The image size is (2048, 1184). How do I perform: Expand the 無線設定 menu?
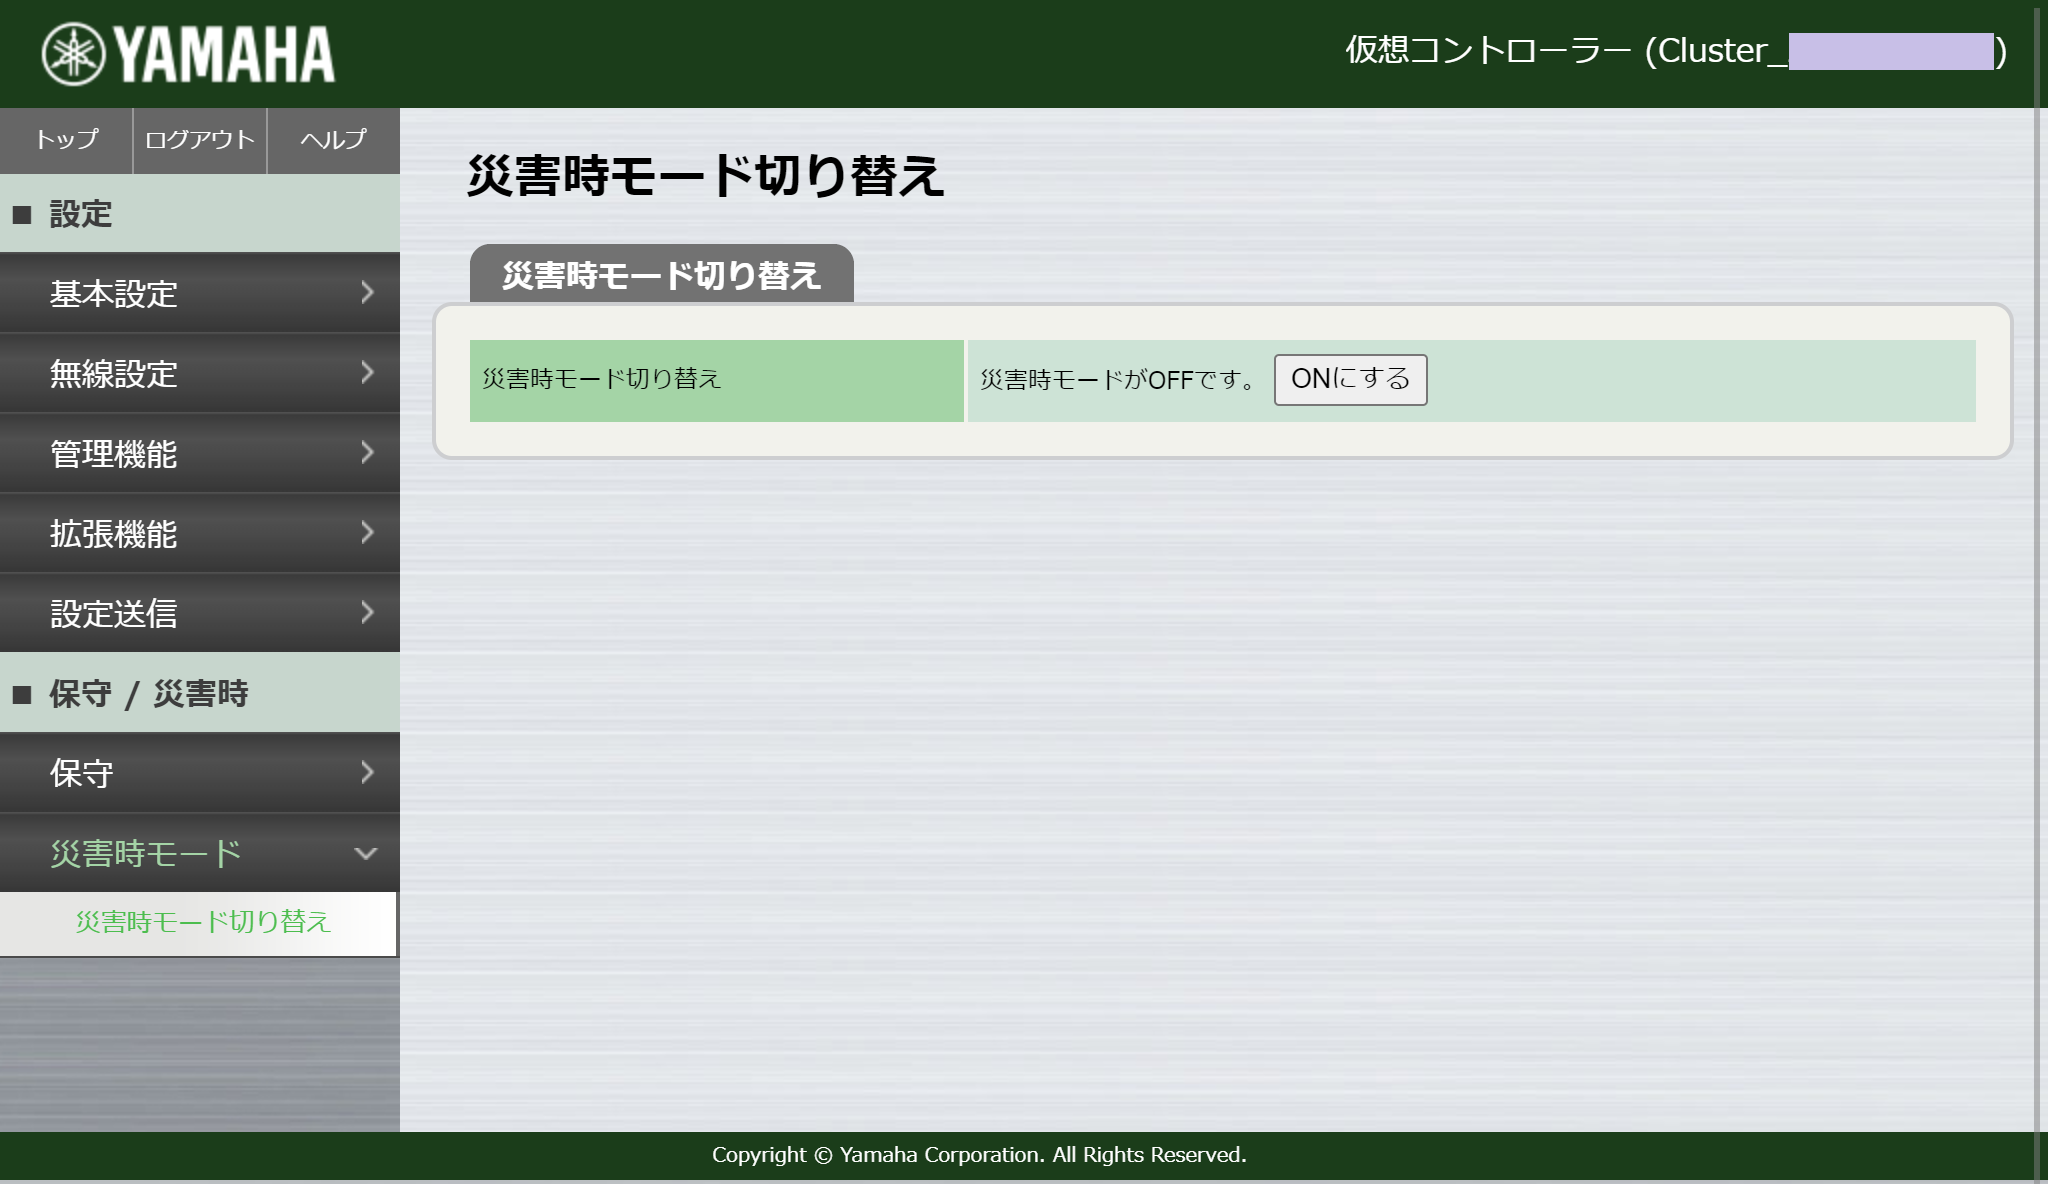(199, 374)
